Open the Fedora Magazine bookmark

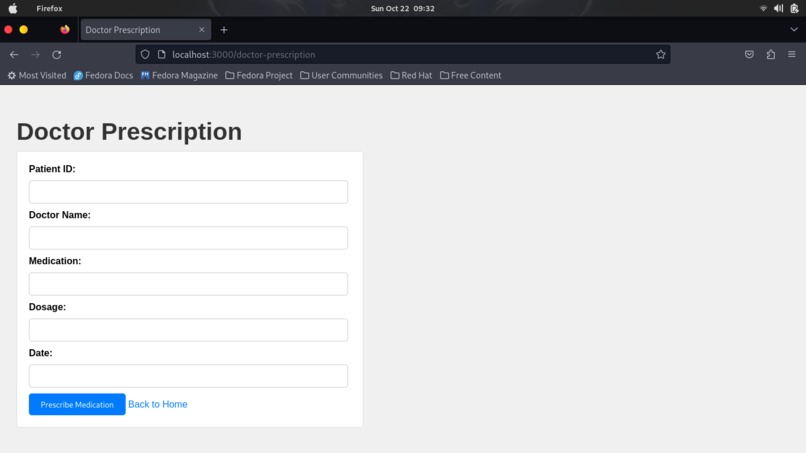point(179,75)
